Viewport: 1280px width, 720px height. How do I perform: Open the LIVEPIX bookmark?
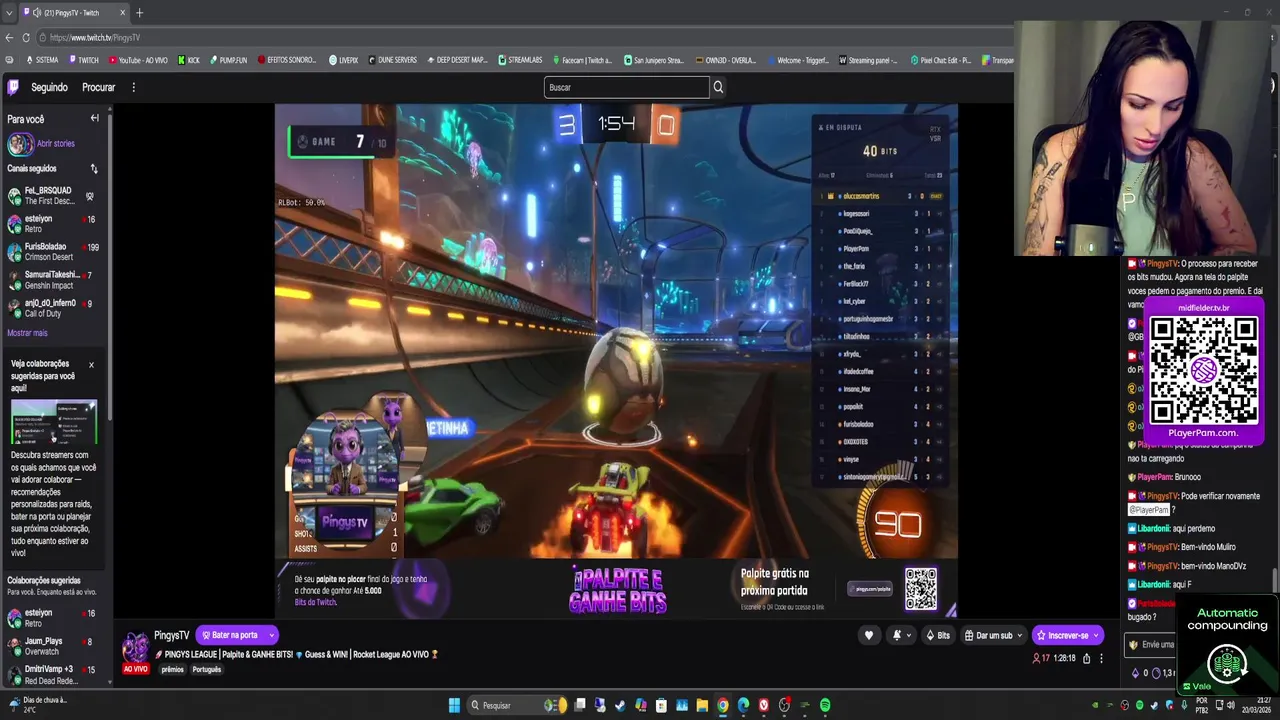(343, 60)
